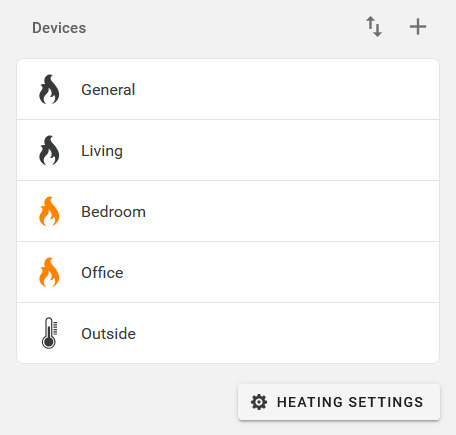Click the dark flame icon beside Living

coord(49,150)
